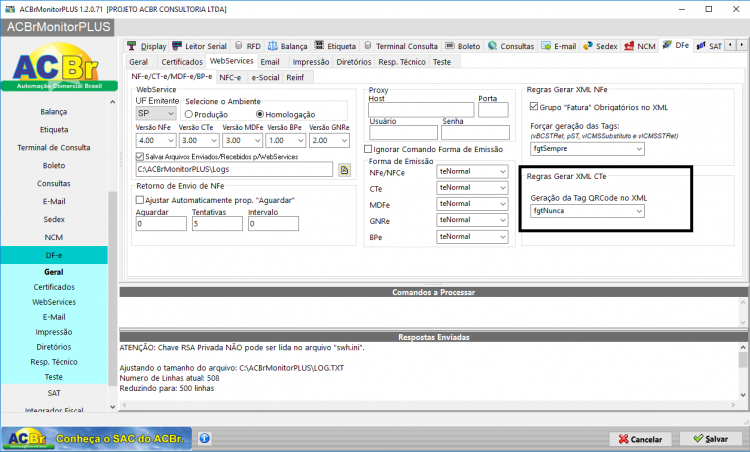This screenshot has height=452, width=750.
Task: Open the RFD tab icon
Action: (238, 46)
